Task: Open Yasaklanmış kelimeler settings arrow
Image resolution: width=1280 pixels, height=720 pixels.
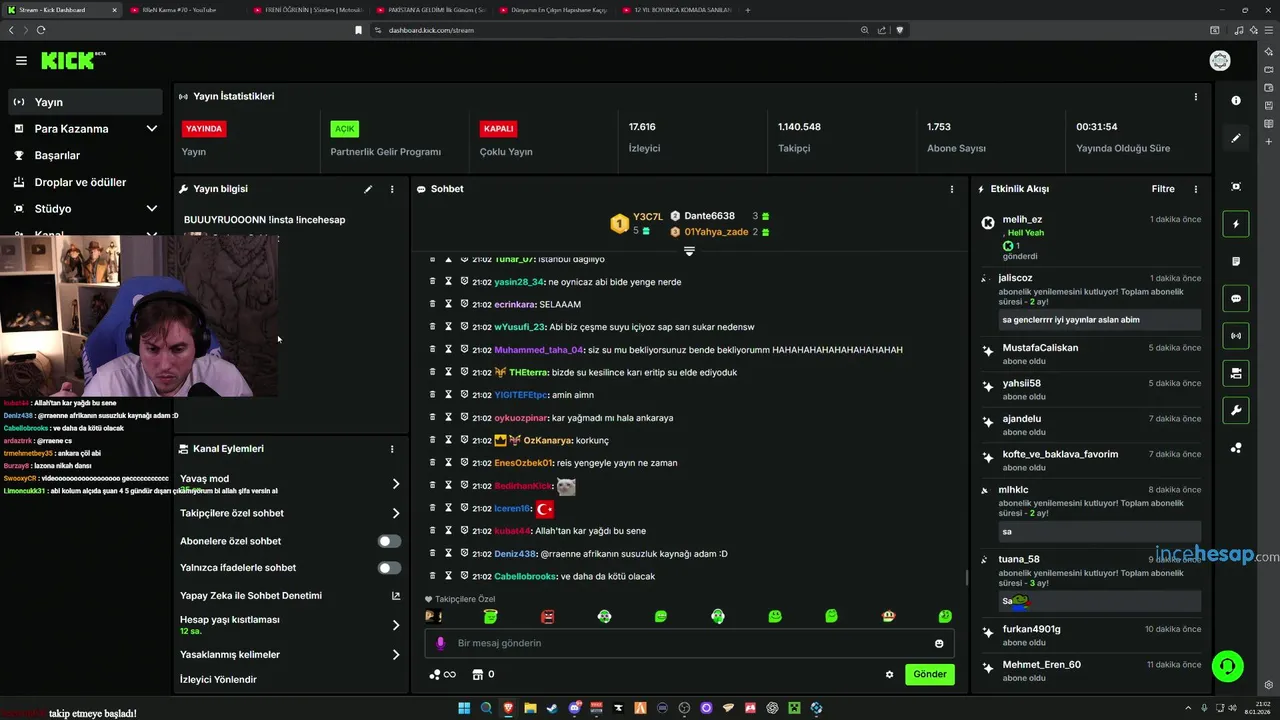Action: [396, 655]
